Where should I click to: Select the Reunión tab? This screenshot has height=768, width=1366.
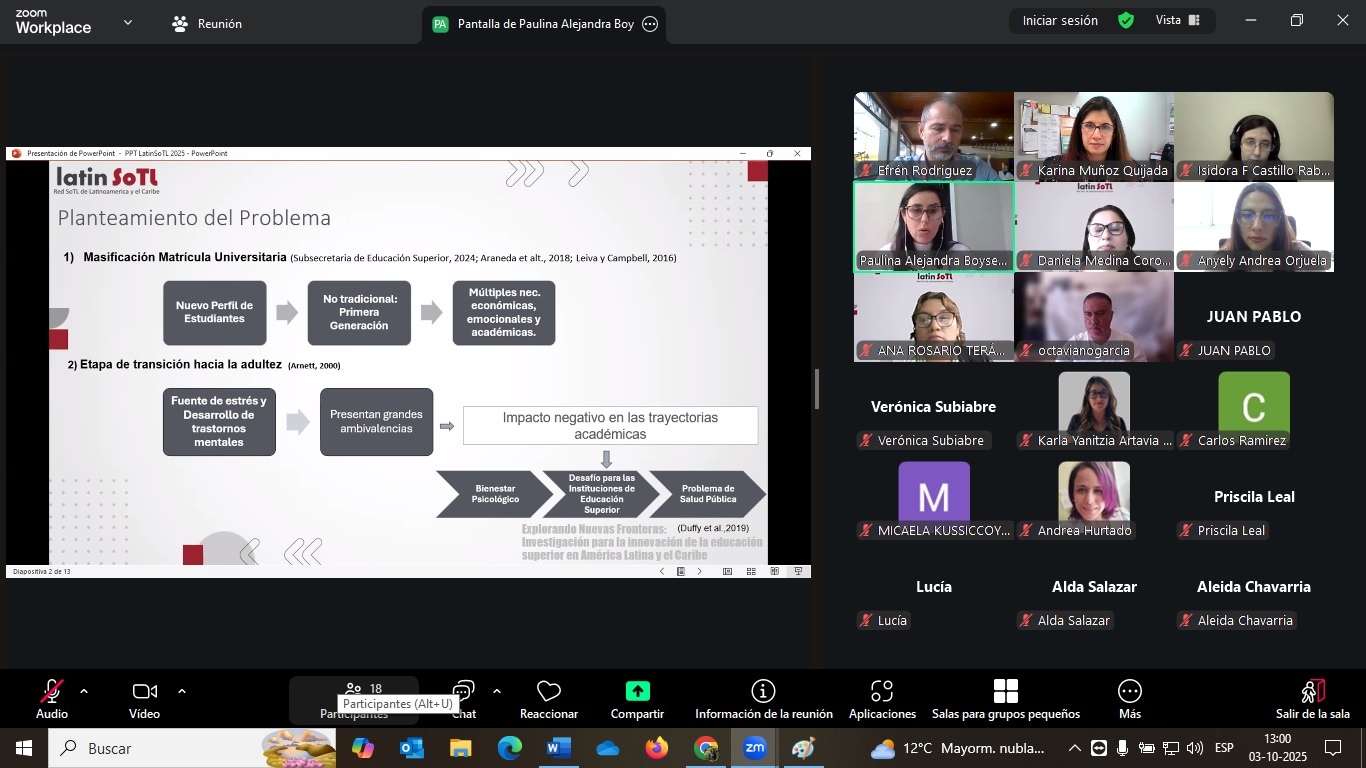(207, 24)
